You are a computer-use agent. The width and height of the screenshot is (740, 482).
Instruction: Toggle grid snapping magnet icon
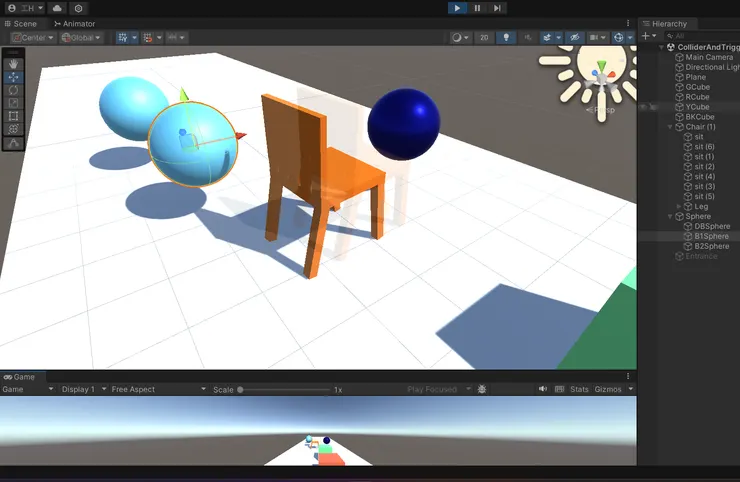[148, 37]
